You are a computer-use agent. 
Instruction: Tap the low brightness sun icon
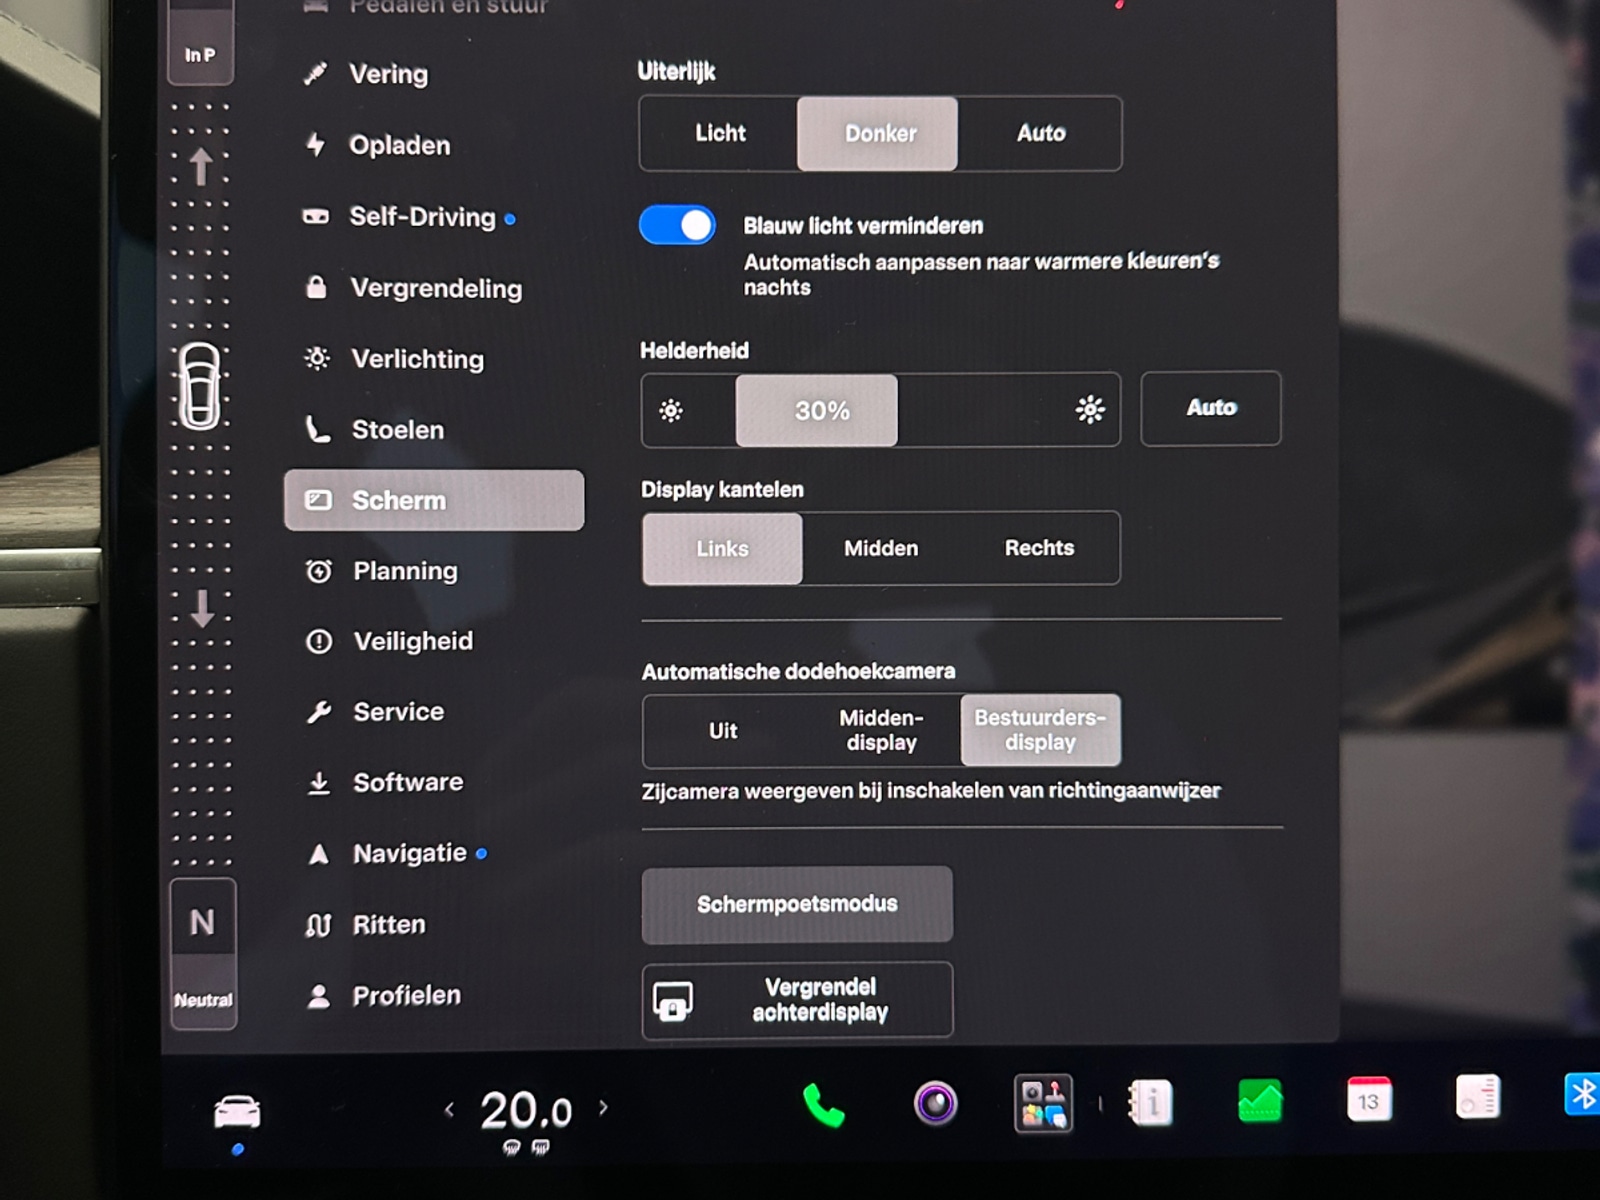671,410
